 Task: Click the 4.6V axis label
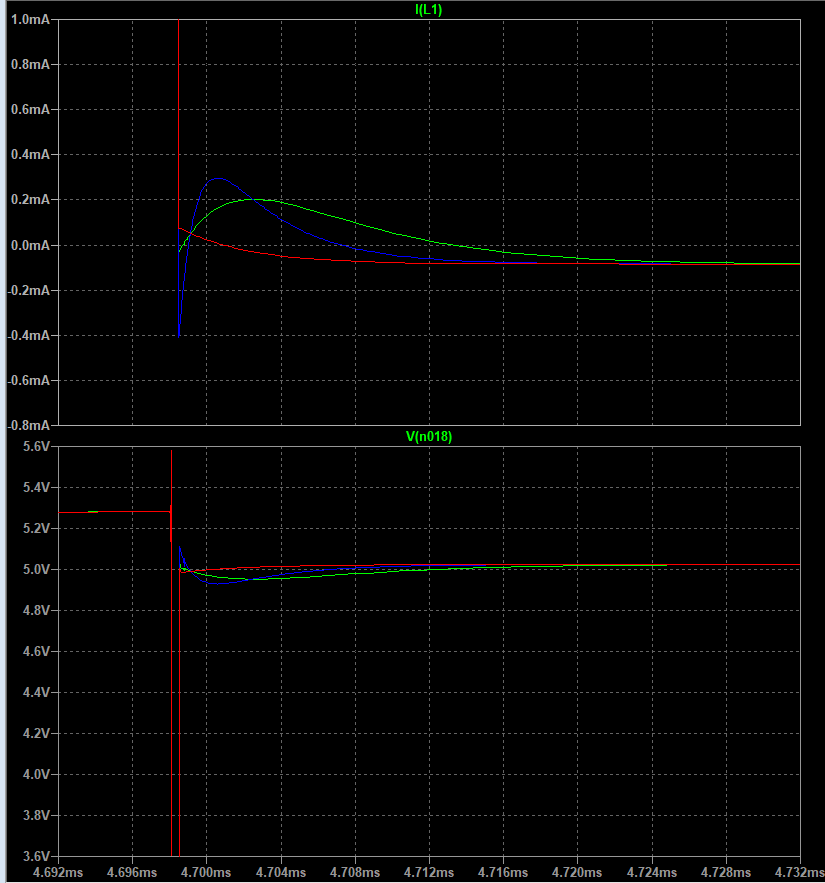coord(36,652)
